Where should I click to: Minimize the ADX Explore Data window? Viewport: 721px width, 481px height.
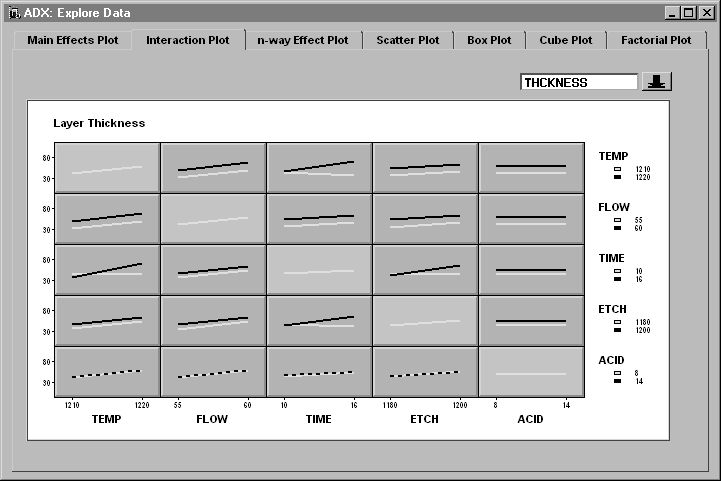[x=672, y=13]
